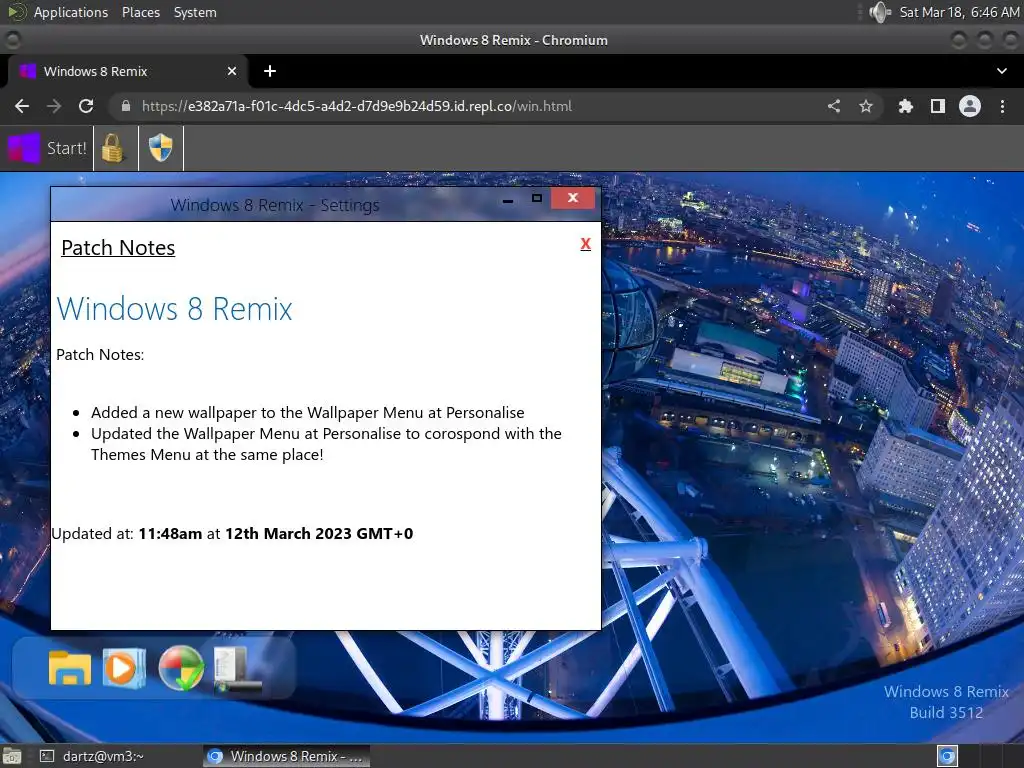Open the media player dock icon
Viewport: 1024px width, 768px height.
click(x=123, y=668)
